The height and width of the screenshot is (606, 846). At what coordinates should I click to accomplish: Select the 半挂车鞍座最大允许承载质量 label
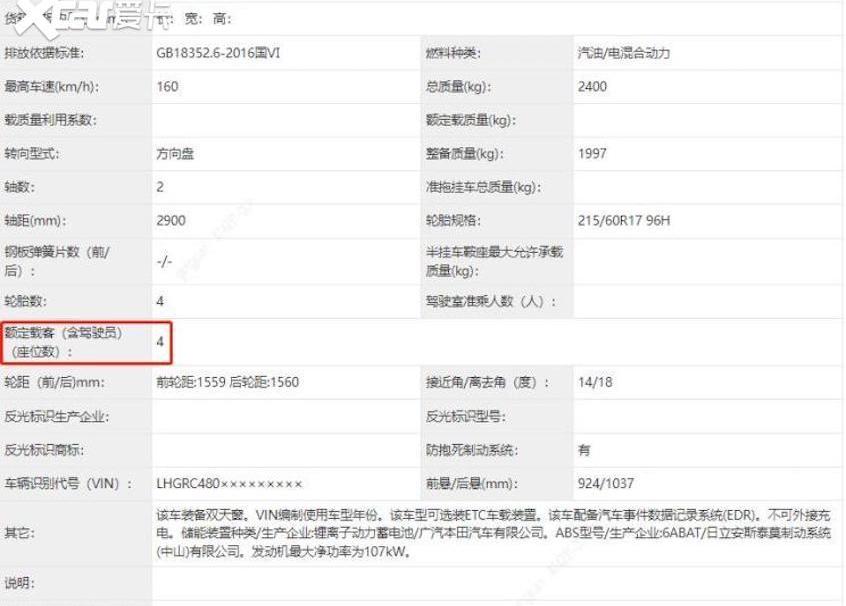(494, 261)
